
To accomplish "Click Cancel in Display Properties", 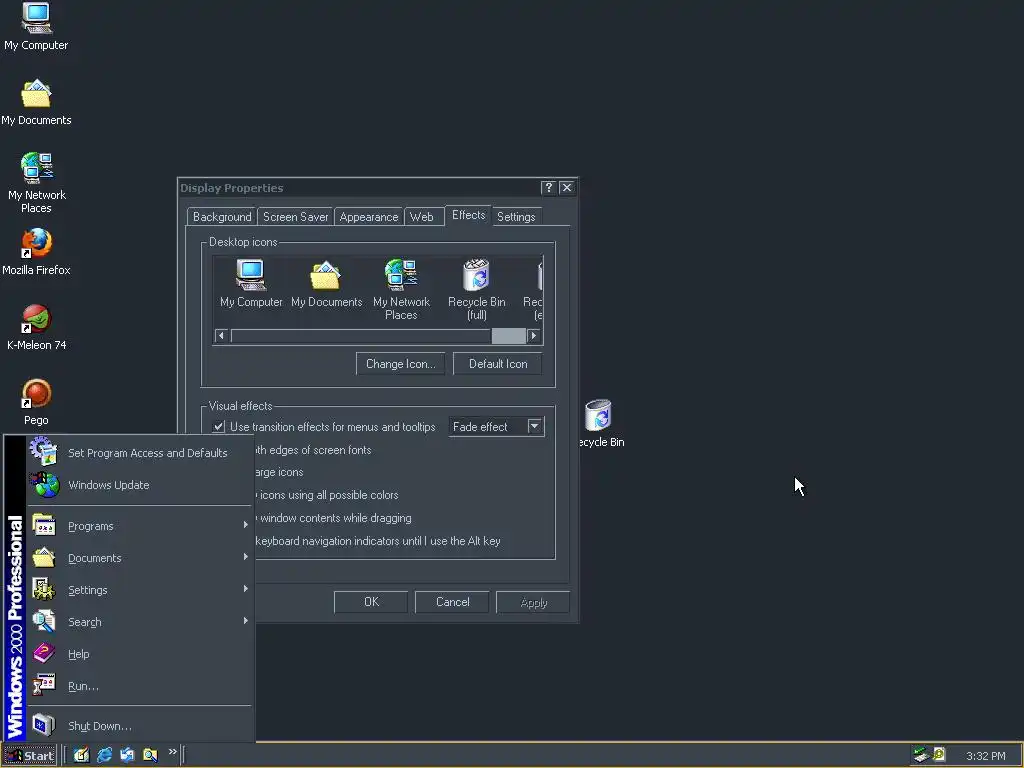I will point(452,602).
